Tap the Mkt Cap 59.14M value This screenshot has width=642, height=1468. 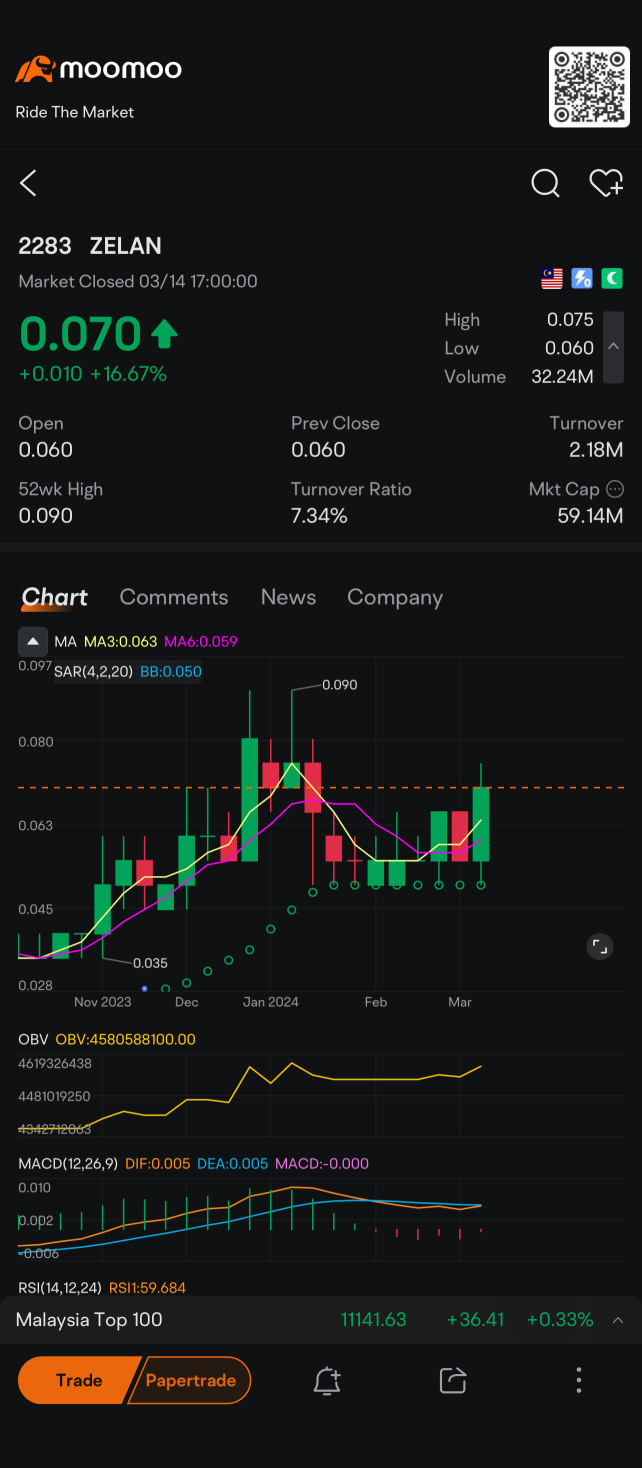(x=590, y=516)
